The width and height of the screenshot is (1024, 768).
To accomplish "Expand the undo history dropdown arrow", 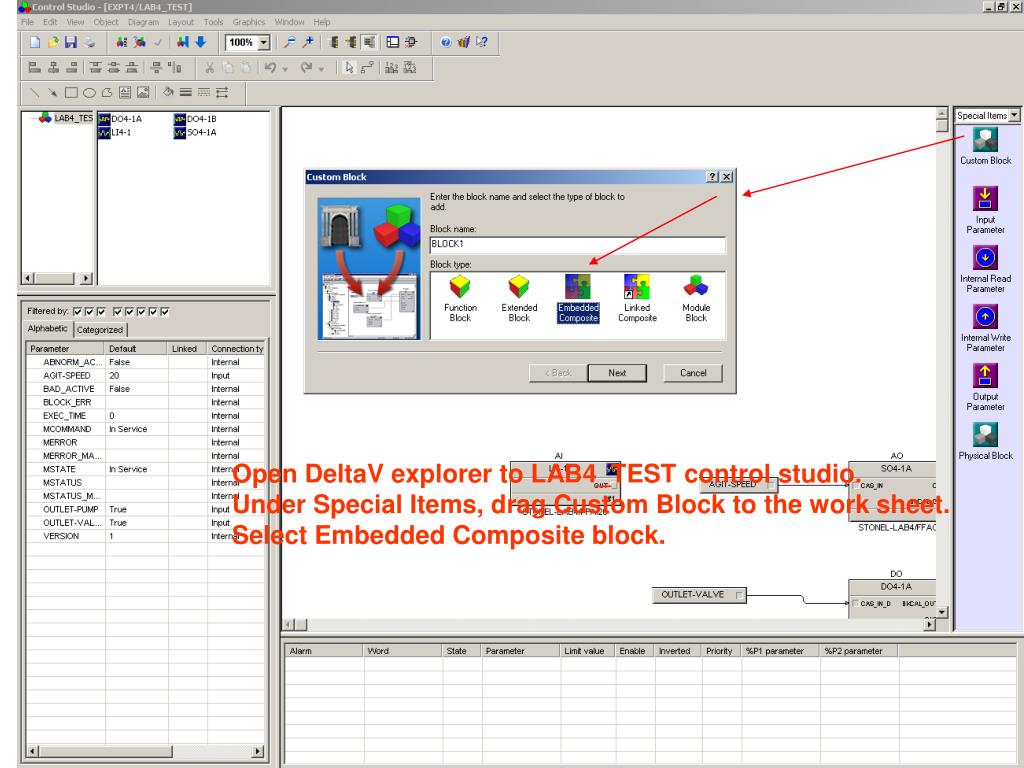I will (x=285, y=69).
